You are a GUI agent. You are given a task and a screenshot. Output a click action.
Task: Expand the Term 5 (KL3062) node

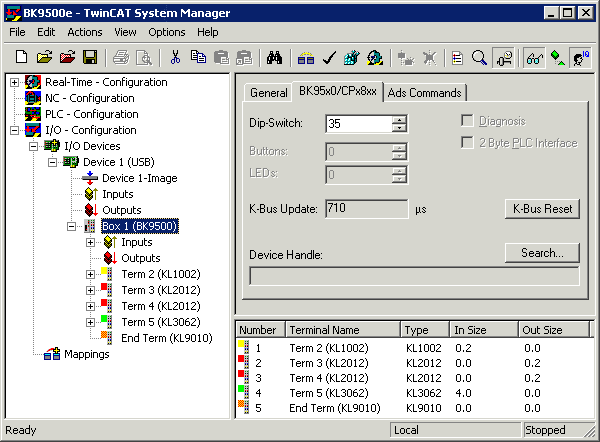[x=91, y=323]
